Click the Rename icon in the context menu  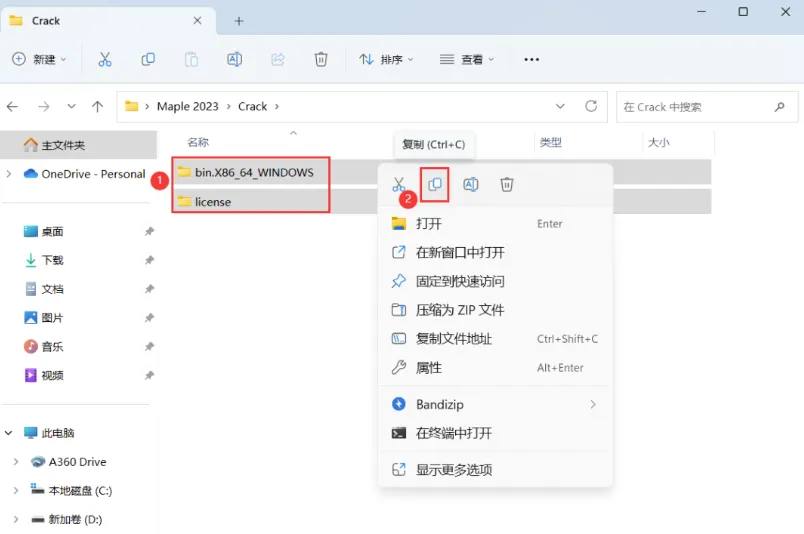(471, 184)
